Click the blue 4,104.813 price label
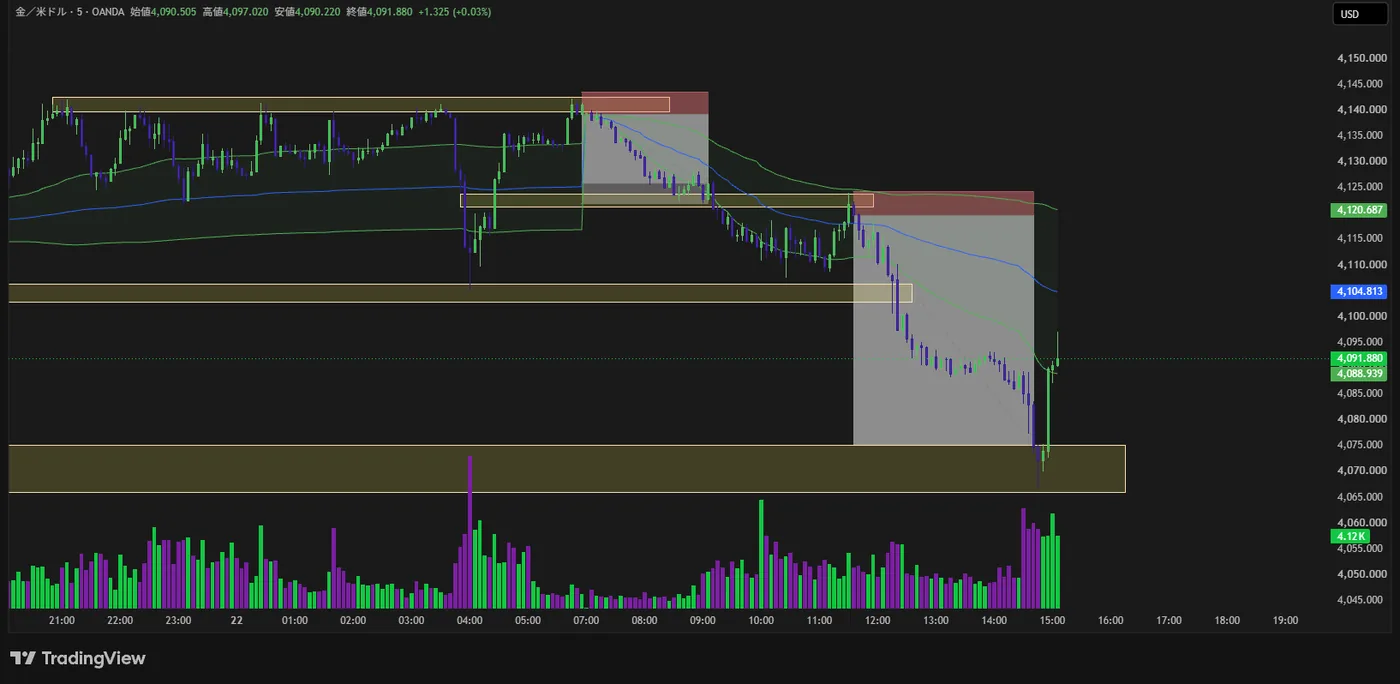Image resolution: width=1400 pixels, height=684 pixels. 1357,291
